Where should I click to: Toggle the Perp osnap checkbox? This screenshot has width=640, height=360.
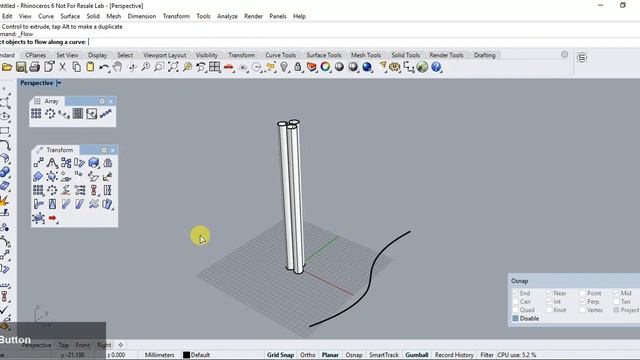[582, 302]
